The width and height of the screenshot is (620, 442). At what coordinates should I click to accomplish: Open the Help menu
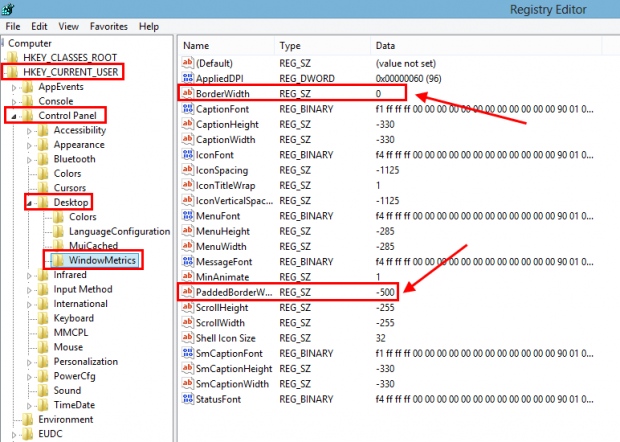pyautogui.click(x=149, y=26)
